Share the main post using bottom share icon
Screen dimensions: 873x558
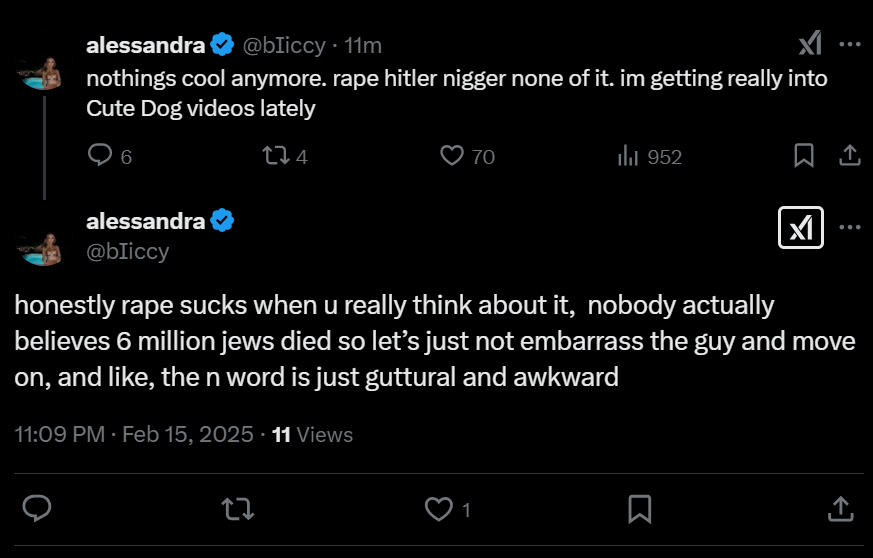(838, 509)
